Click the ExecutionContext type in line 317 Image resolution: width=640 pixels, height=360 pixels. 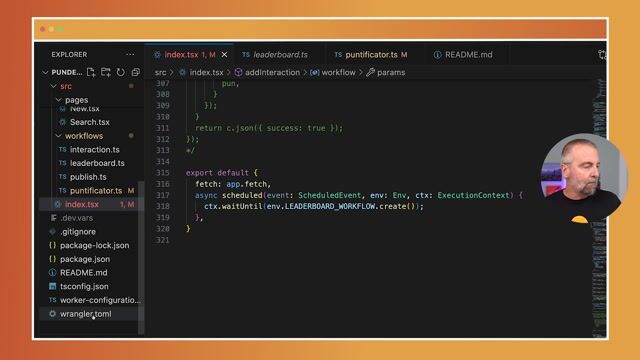473,195
